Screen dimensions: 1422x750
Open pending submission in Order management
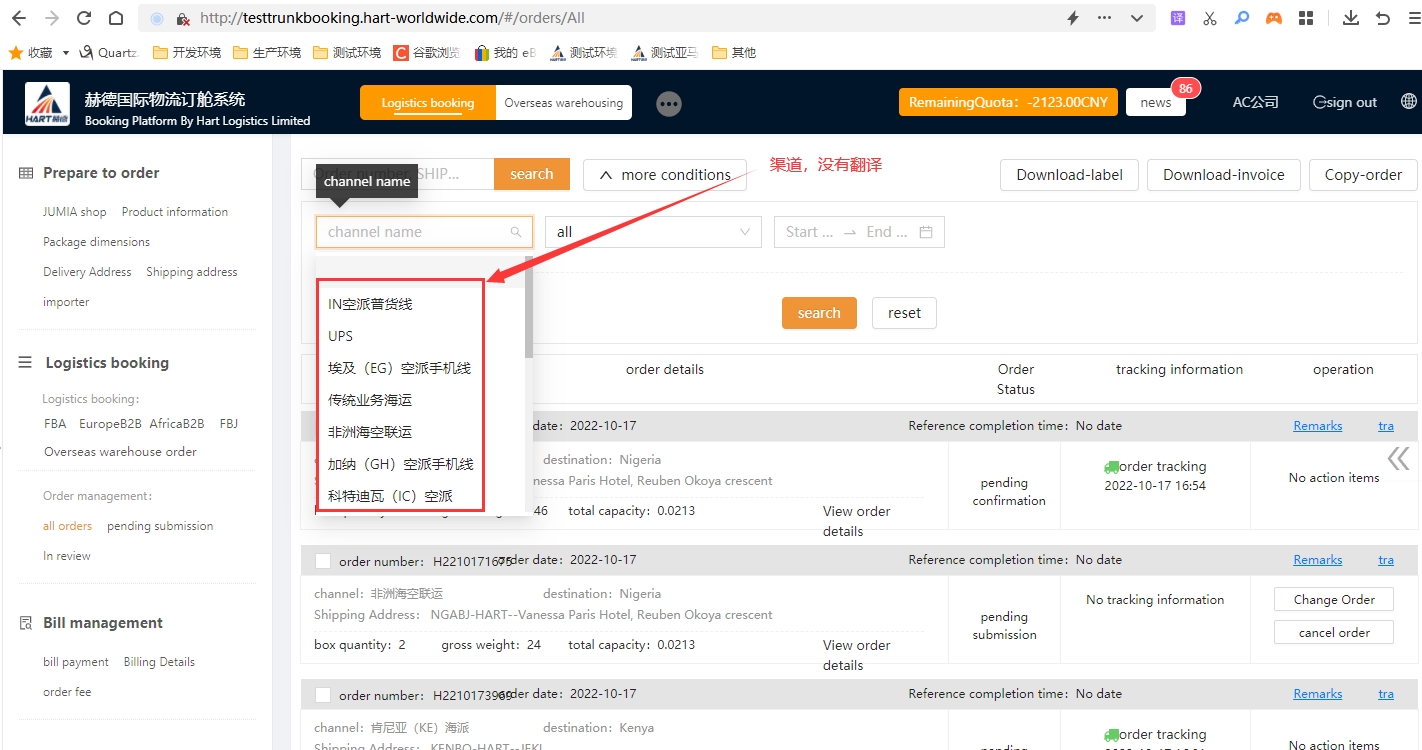pyautogui.click(x=160, y=526)
